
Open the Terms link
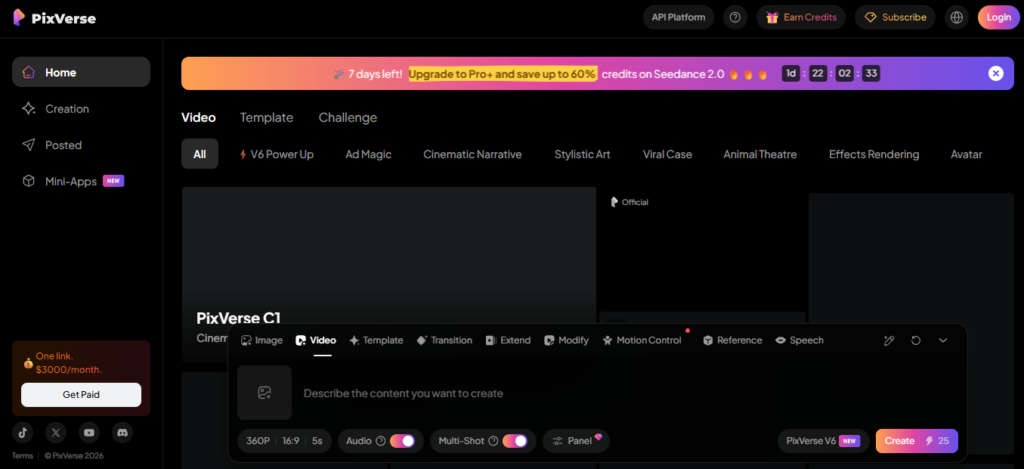(x=22, y=456)
